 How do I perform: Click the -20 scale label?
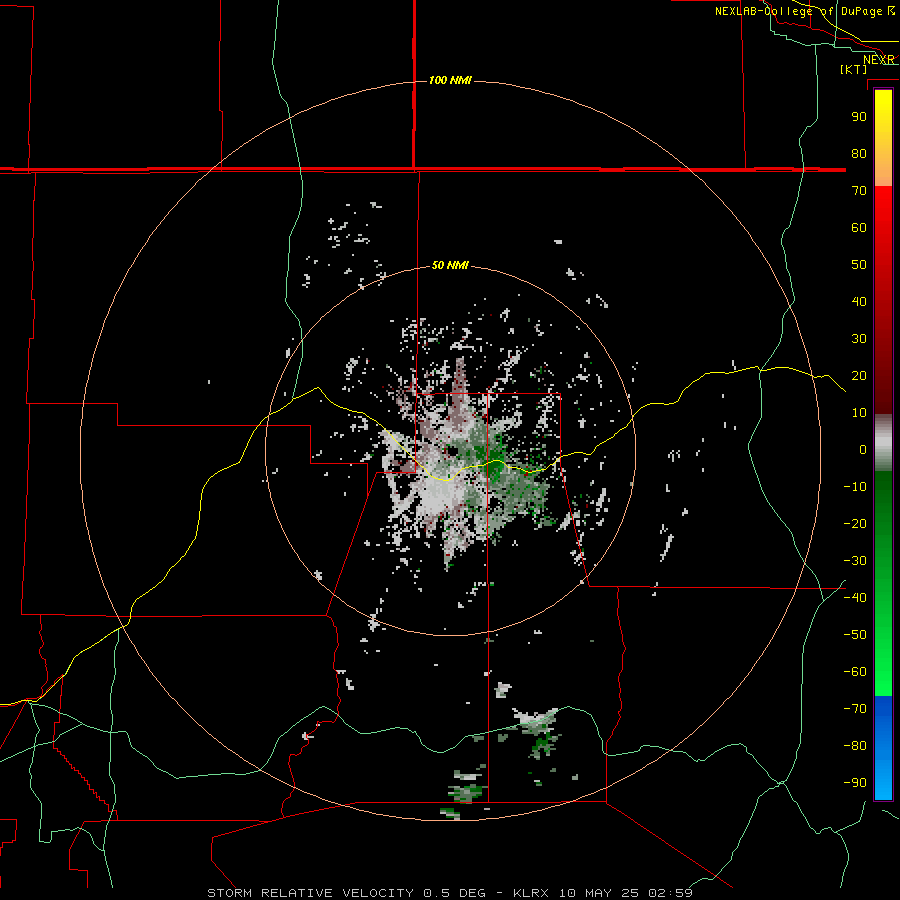[855, 524]
